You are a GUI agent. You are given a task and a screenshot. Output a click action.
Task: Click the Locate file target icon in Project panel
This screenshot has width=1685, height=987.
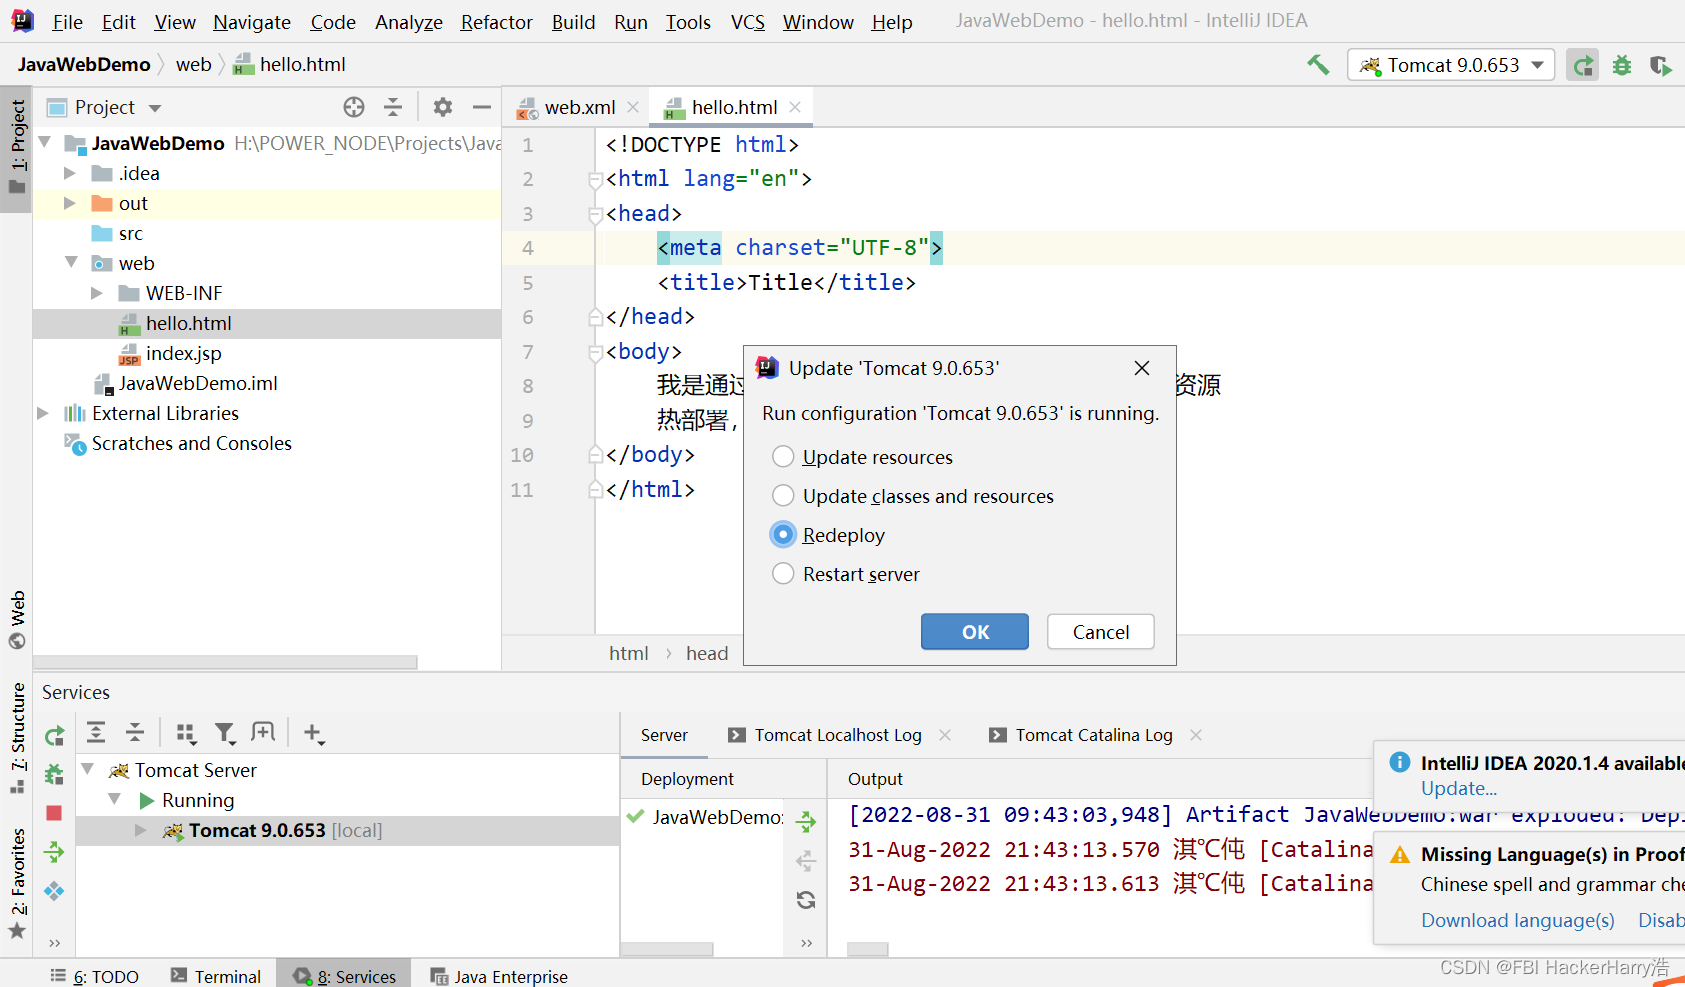click(354, 107)
